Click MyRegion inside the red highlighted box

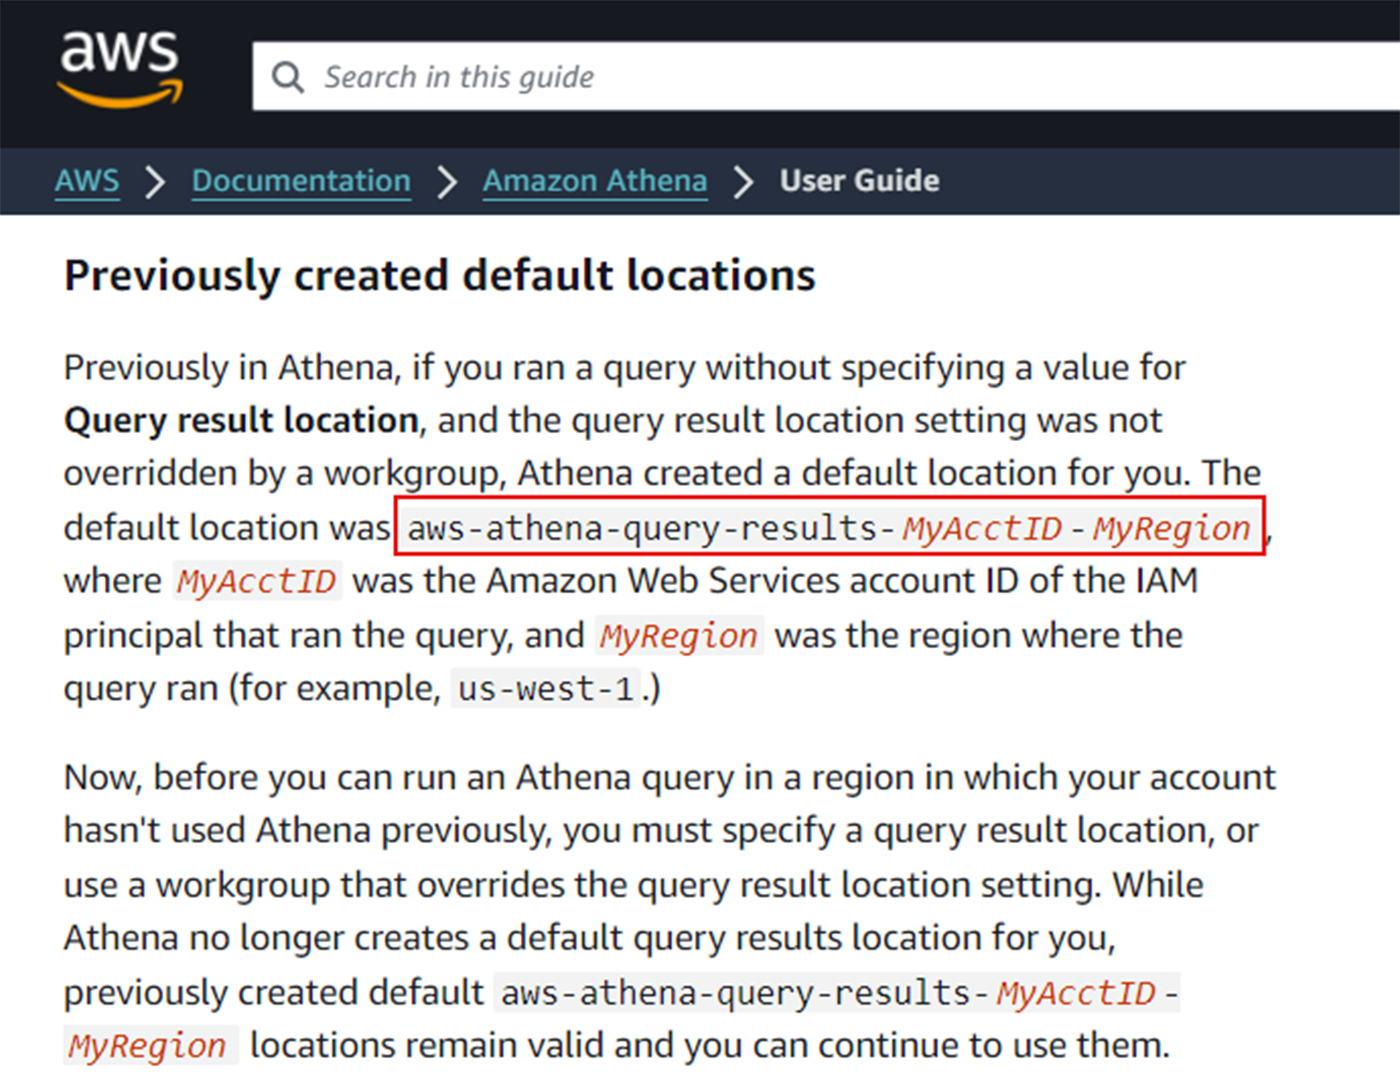(x=1171, y=528)
